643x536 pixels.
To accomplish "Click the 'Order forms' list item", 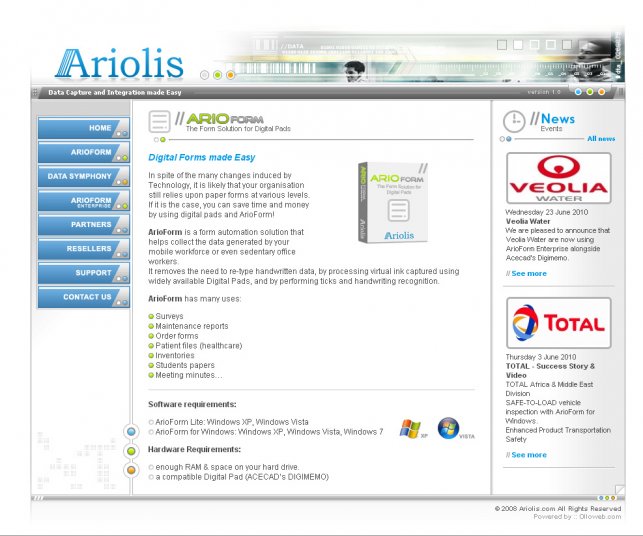I will click(x=177, y=336).
